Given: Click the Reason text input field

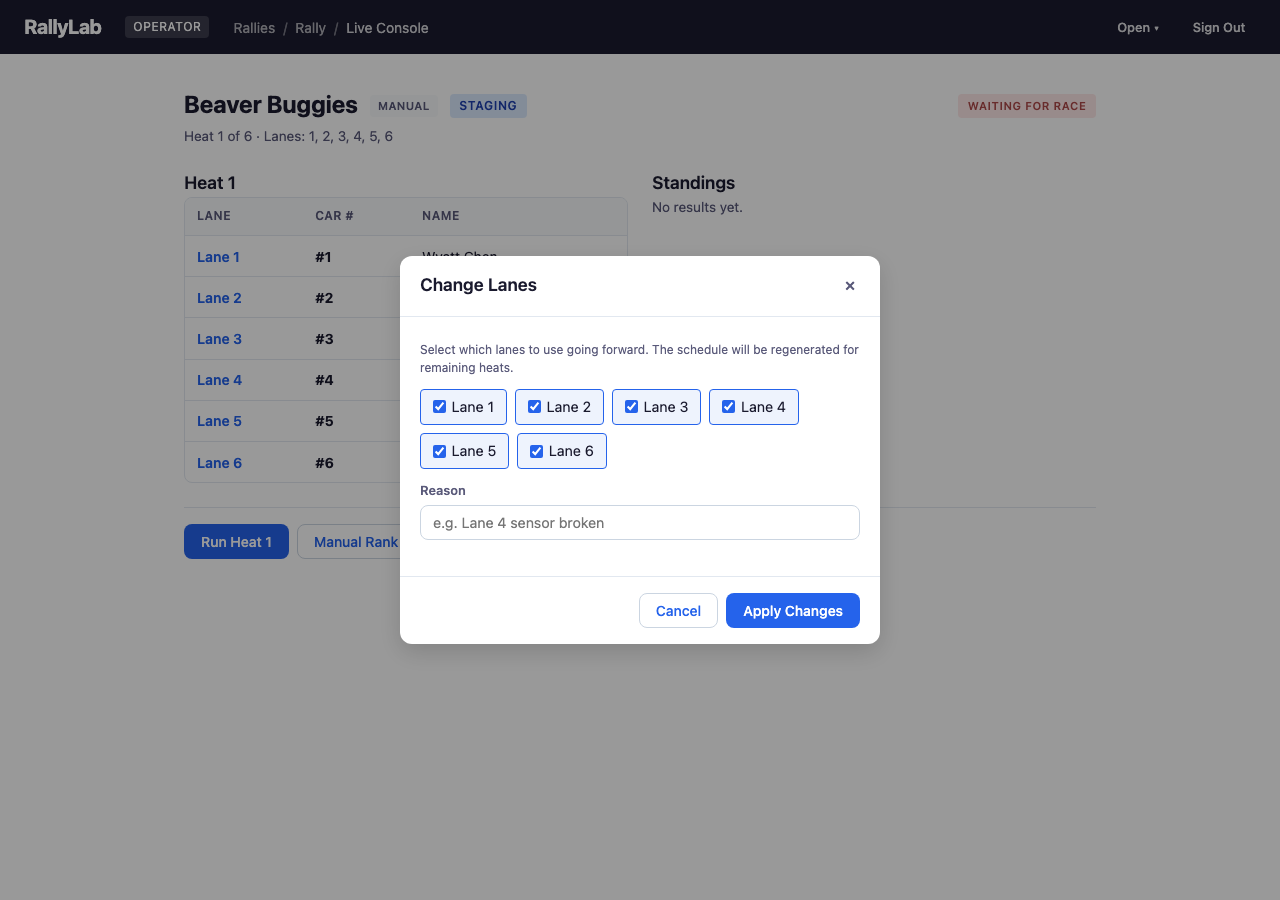Looking at the screenshot, I should click(640, 522).
